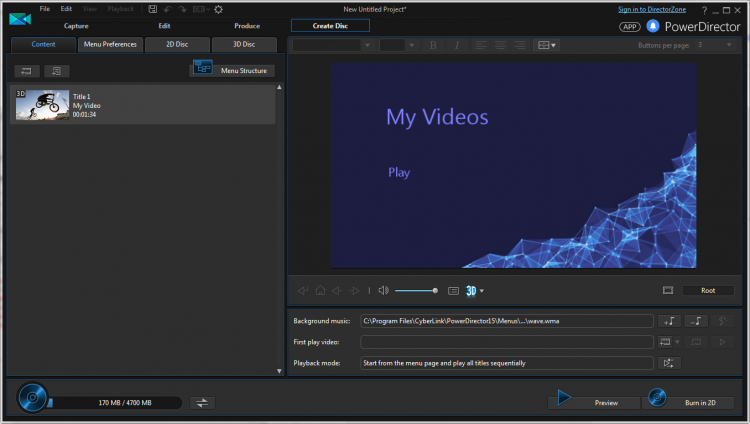The height and width of the screenshot is (424, 750).
Task: Expand the first play video dropdown arrow
Action: [x=677, y=342]
